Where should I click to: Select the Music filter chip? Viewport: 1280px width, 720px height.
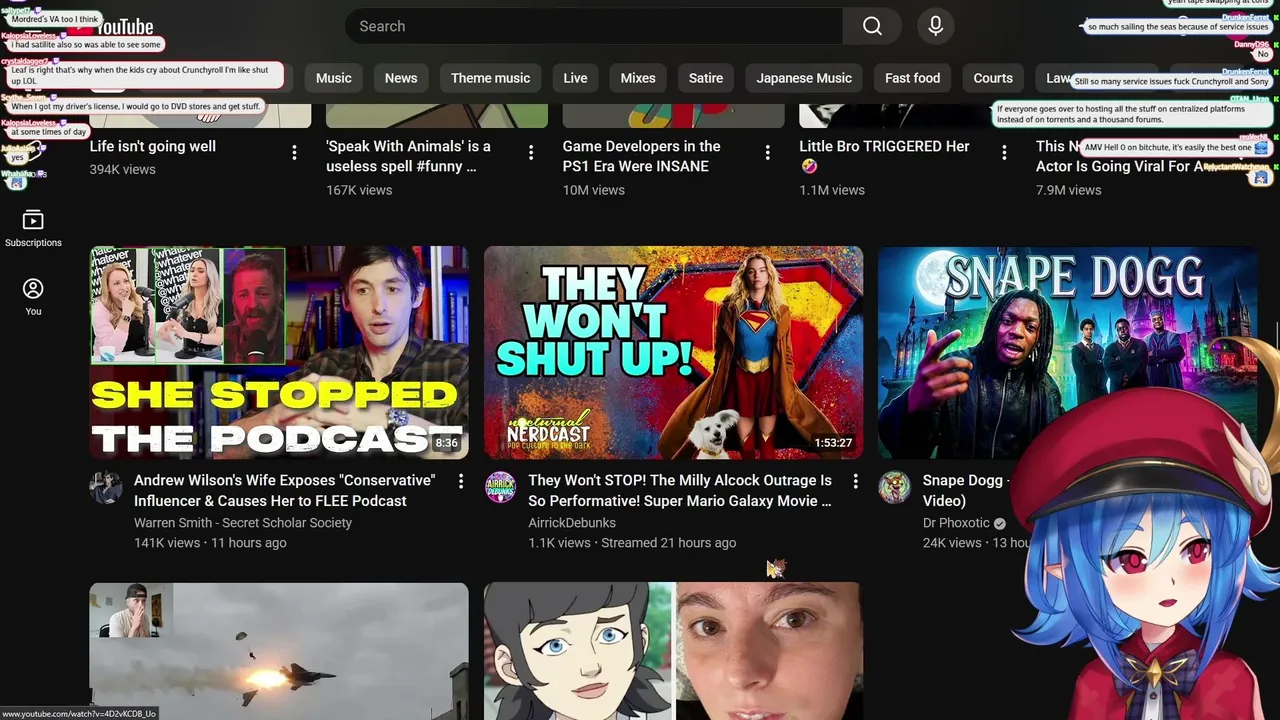point(334,78)
